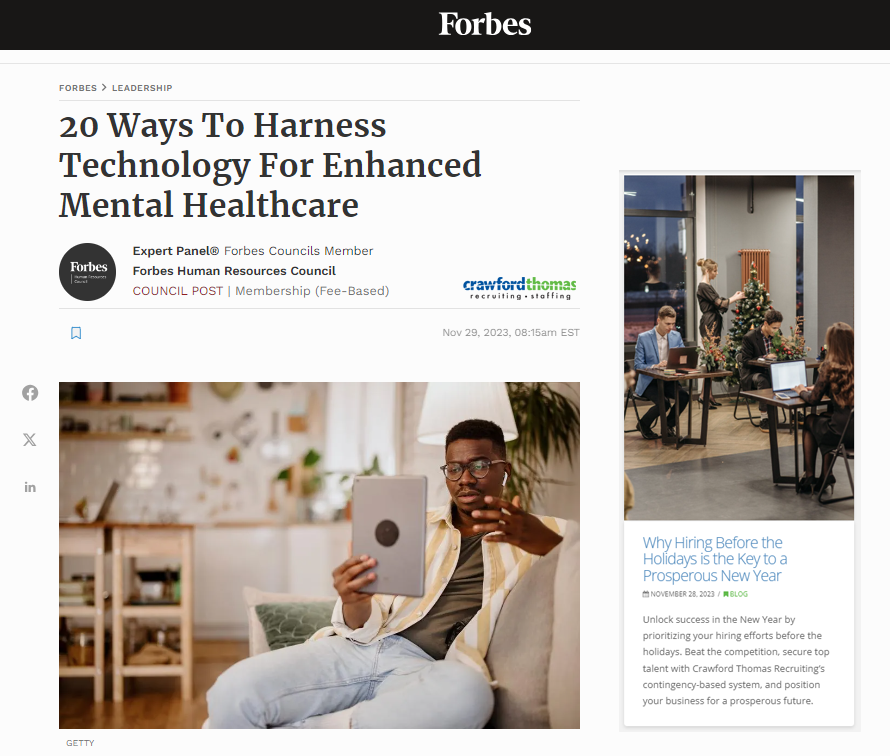Click the Forbes logo in the header
890x756 pixels.
point(485,24)
